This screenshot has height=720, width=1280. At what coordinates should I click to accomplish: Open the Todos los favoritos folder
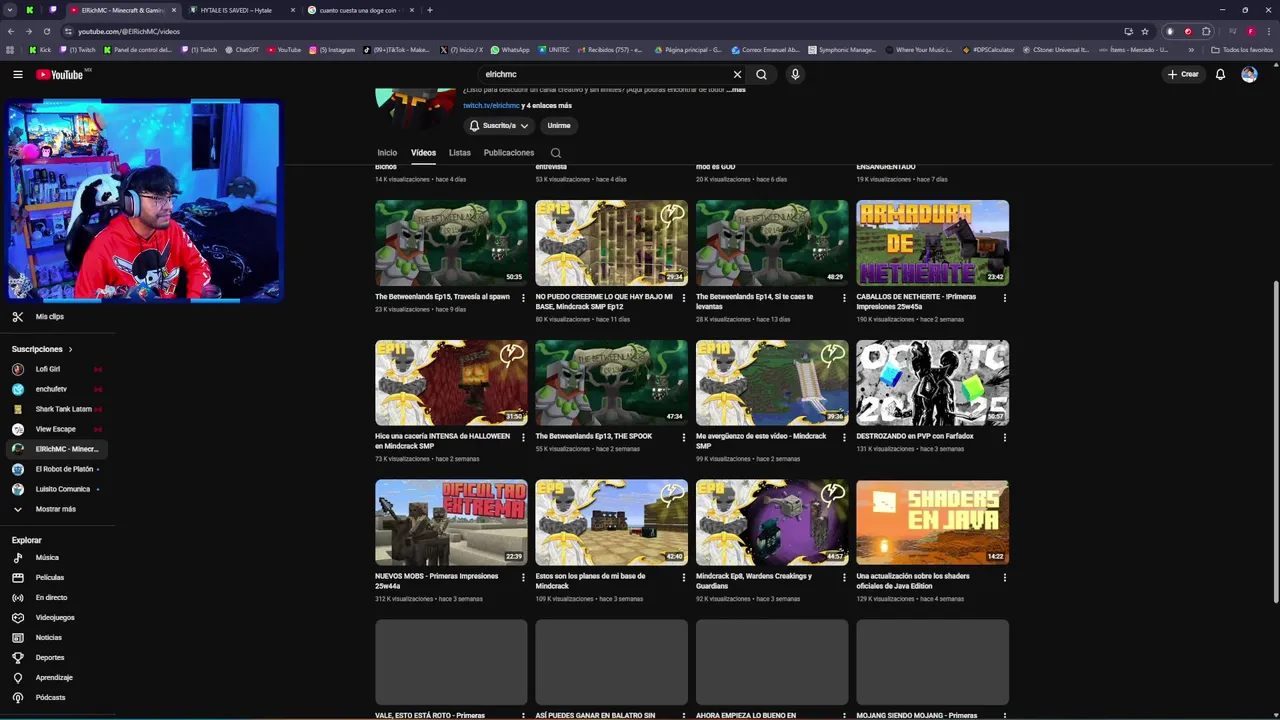point(1241,49)
